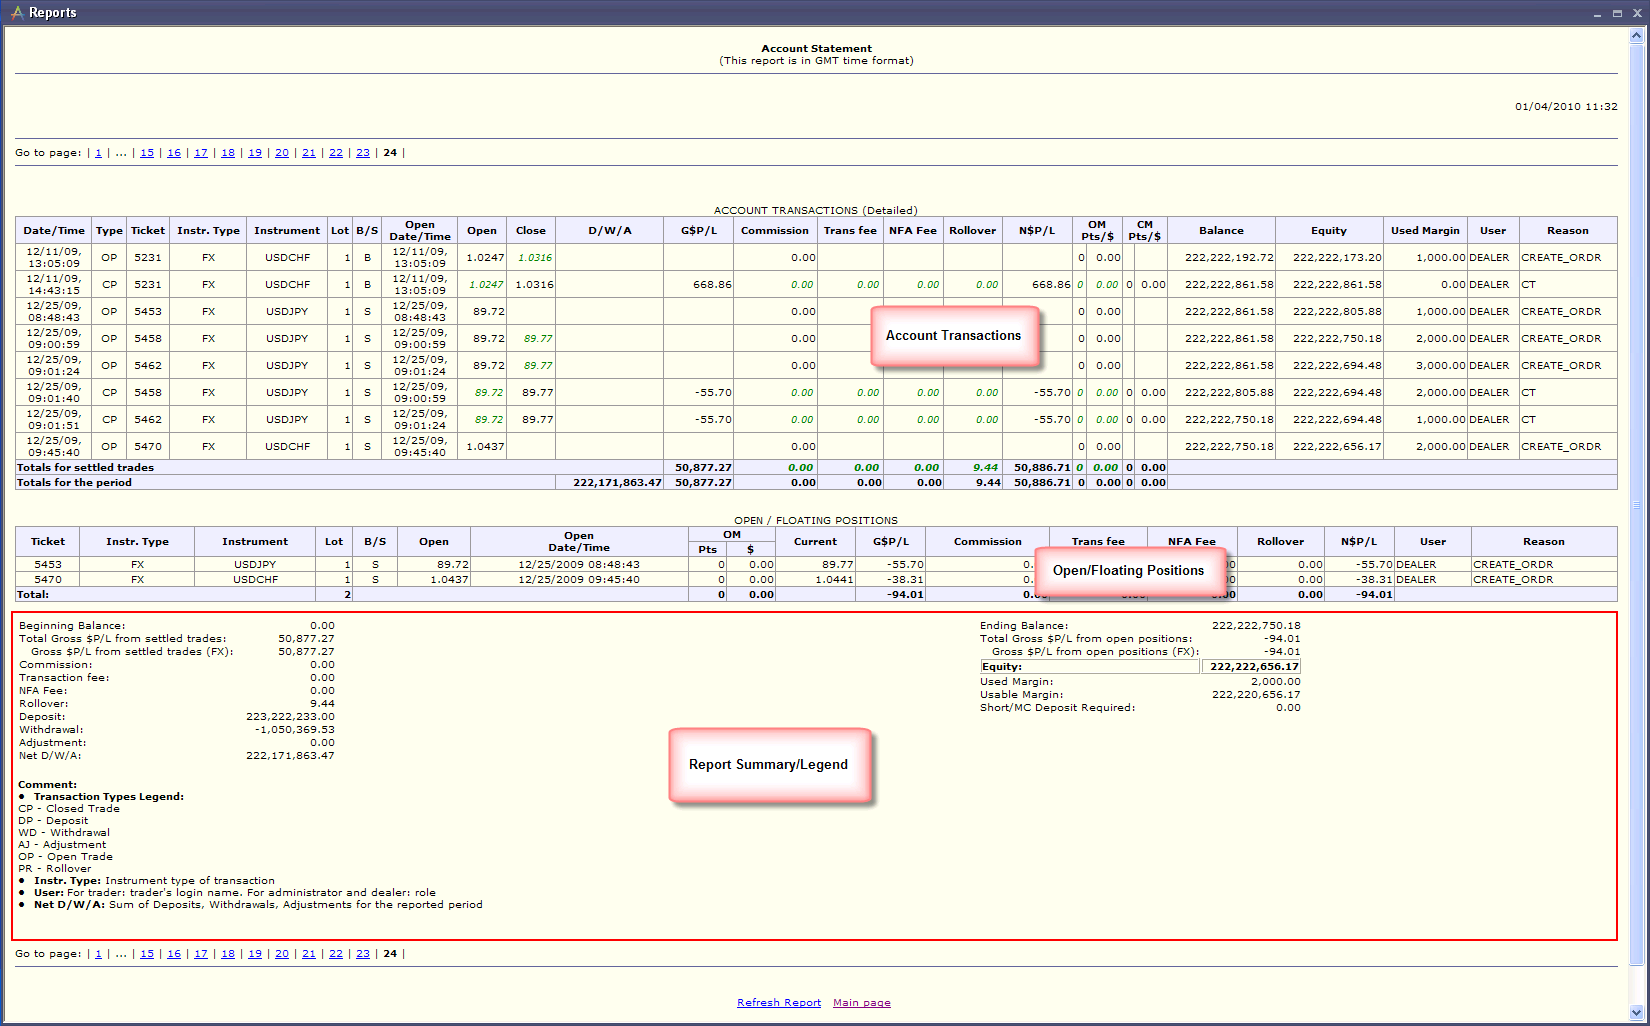Click the Withdrawal amount -1,050,369.53
This screenshot has height=1026, width=1650.
click(295, 730)
